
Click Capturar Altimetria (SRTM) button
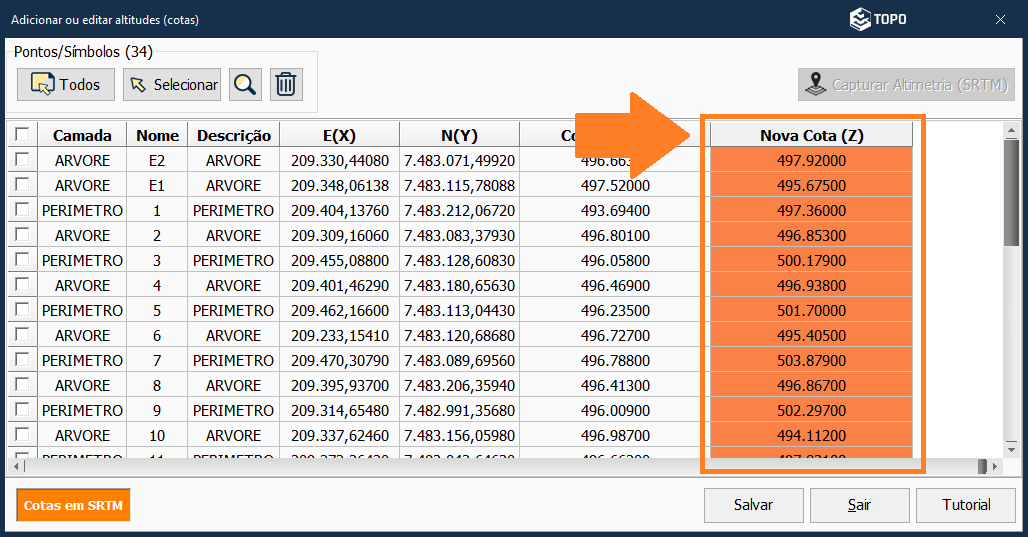click(x=906, y=85)
